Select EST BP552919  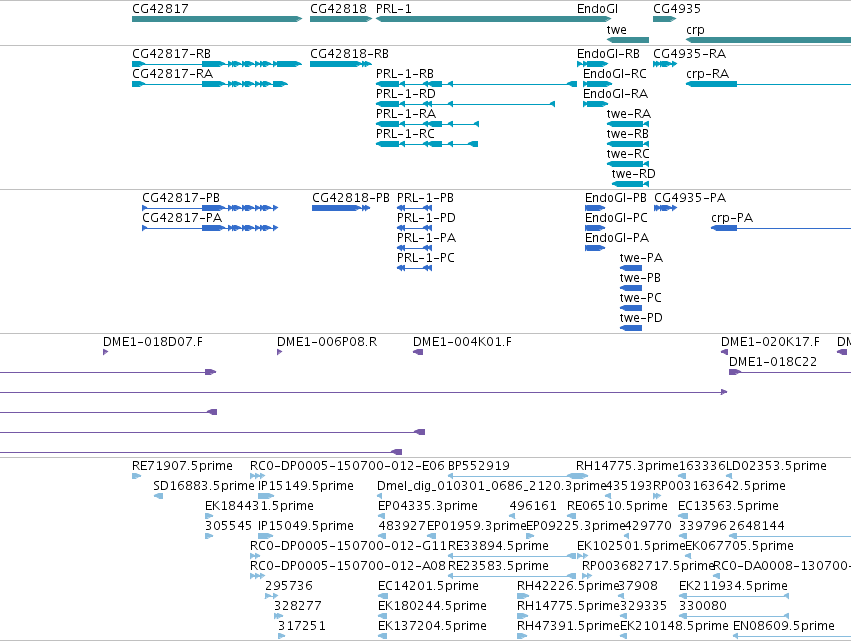point(518,477)
